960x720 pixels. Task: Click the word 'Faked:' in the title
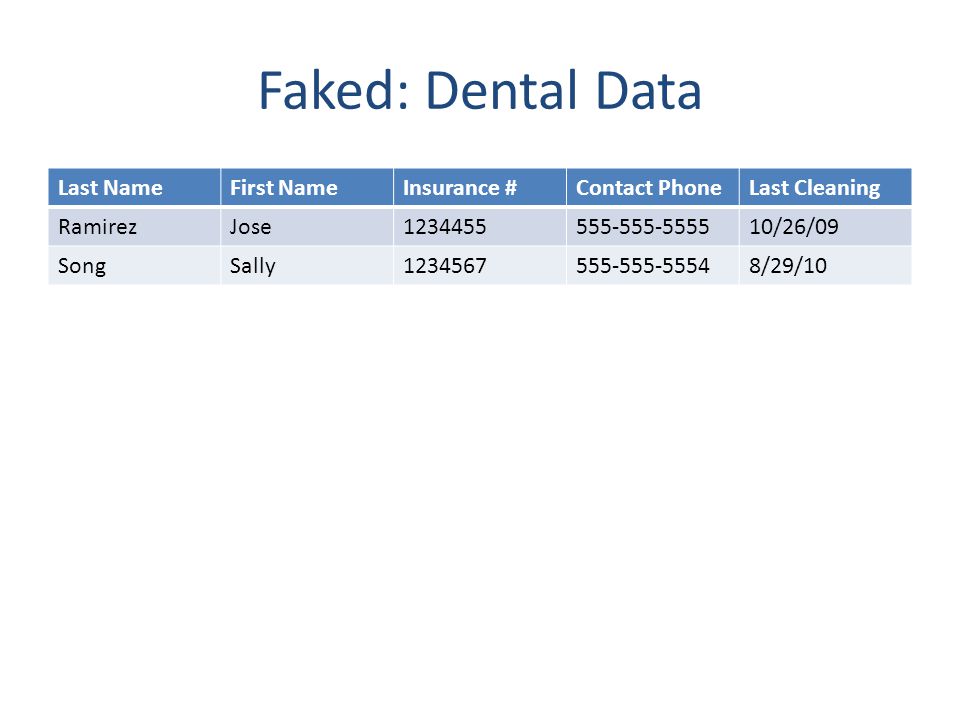click(x=334, y=91)
